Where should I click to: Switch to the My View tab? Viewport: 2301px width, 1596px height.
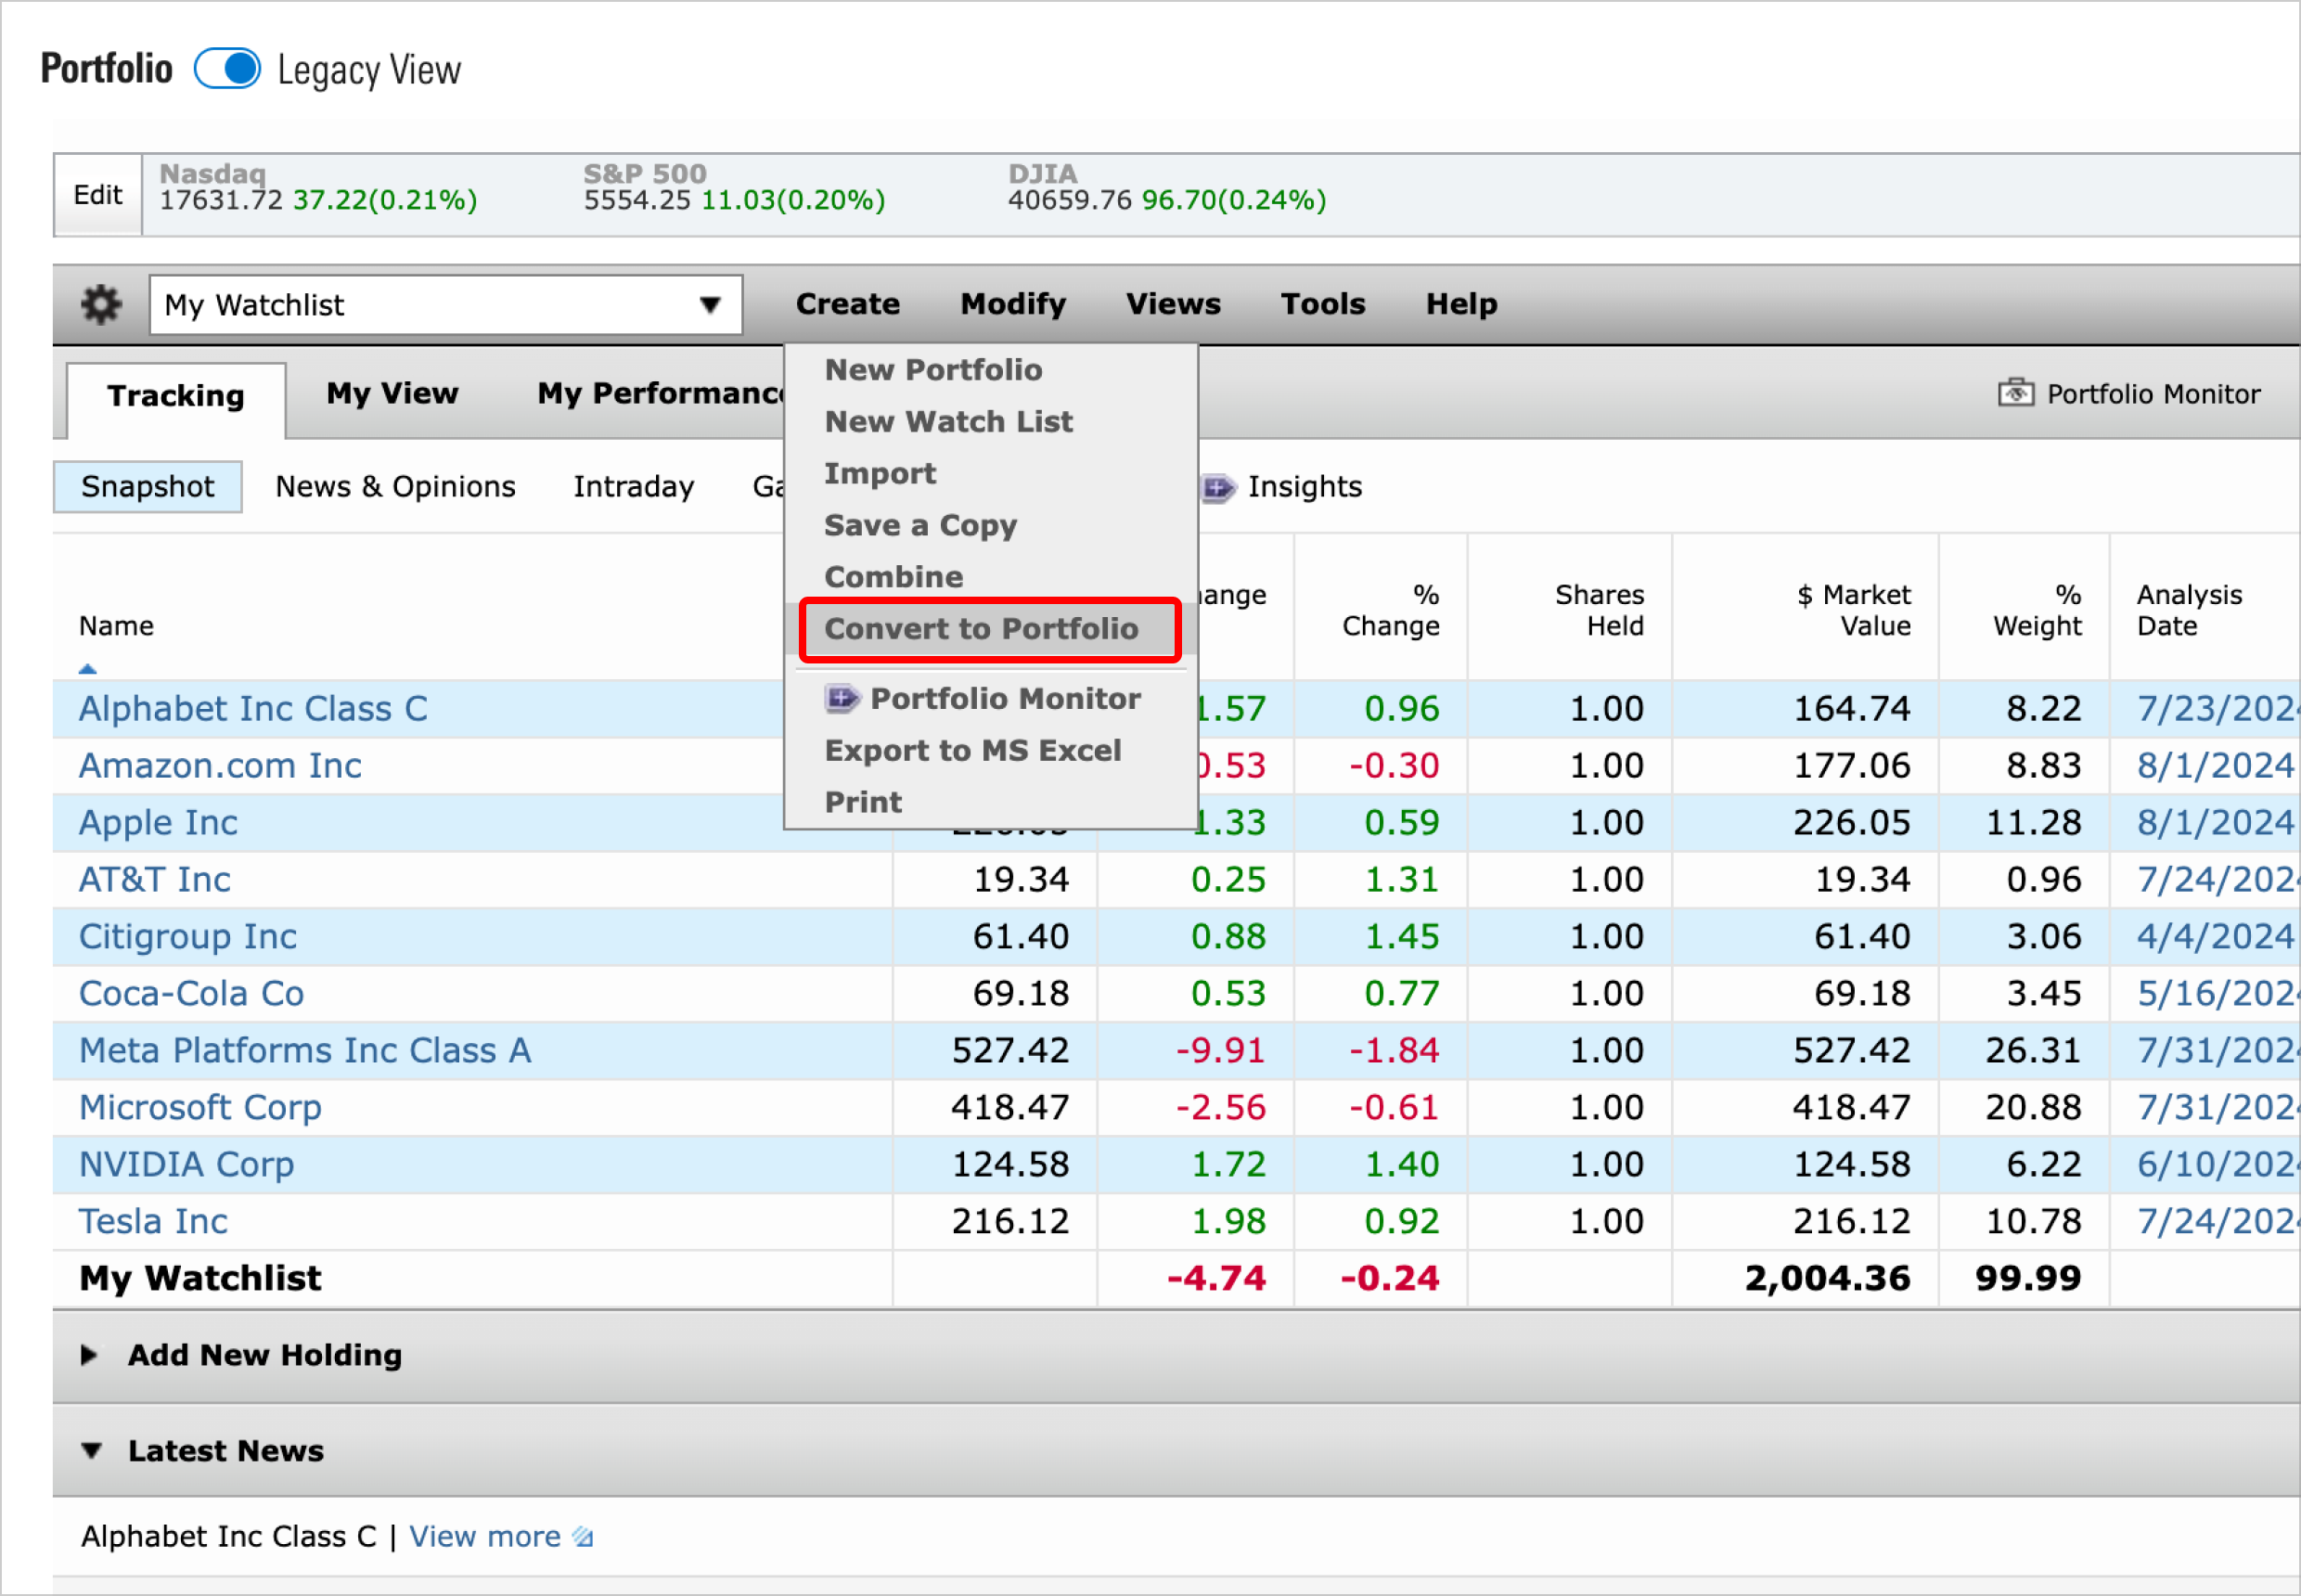pyautogui.click(x=392, y=394)
